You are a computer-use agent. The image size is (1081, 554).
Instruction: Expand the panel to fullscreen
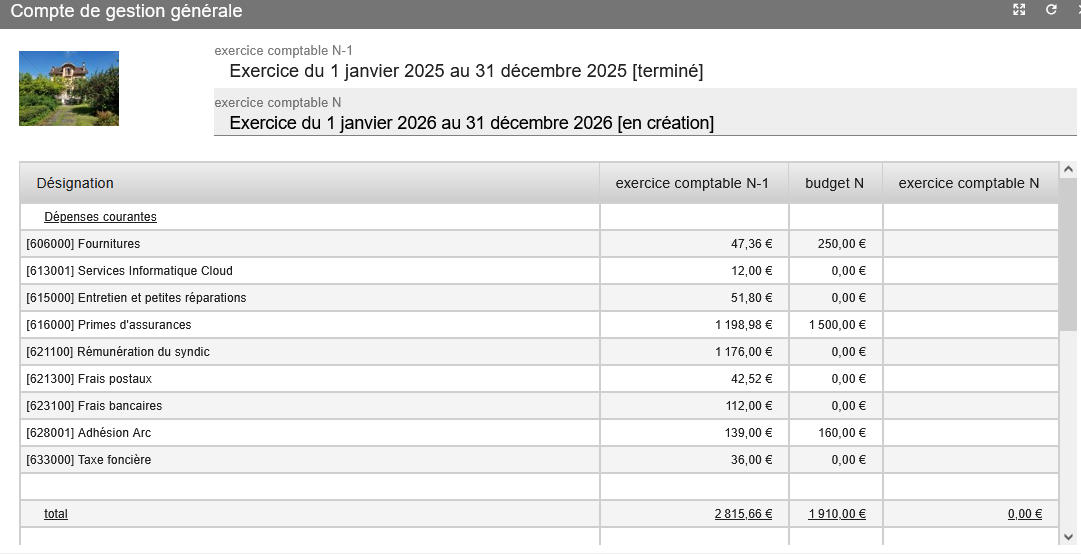pos(1019,10)
